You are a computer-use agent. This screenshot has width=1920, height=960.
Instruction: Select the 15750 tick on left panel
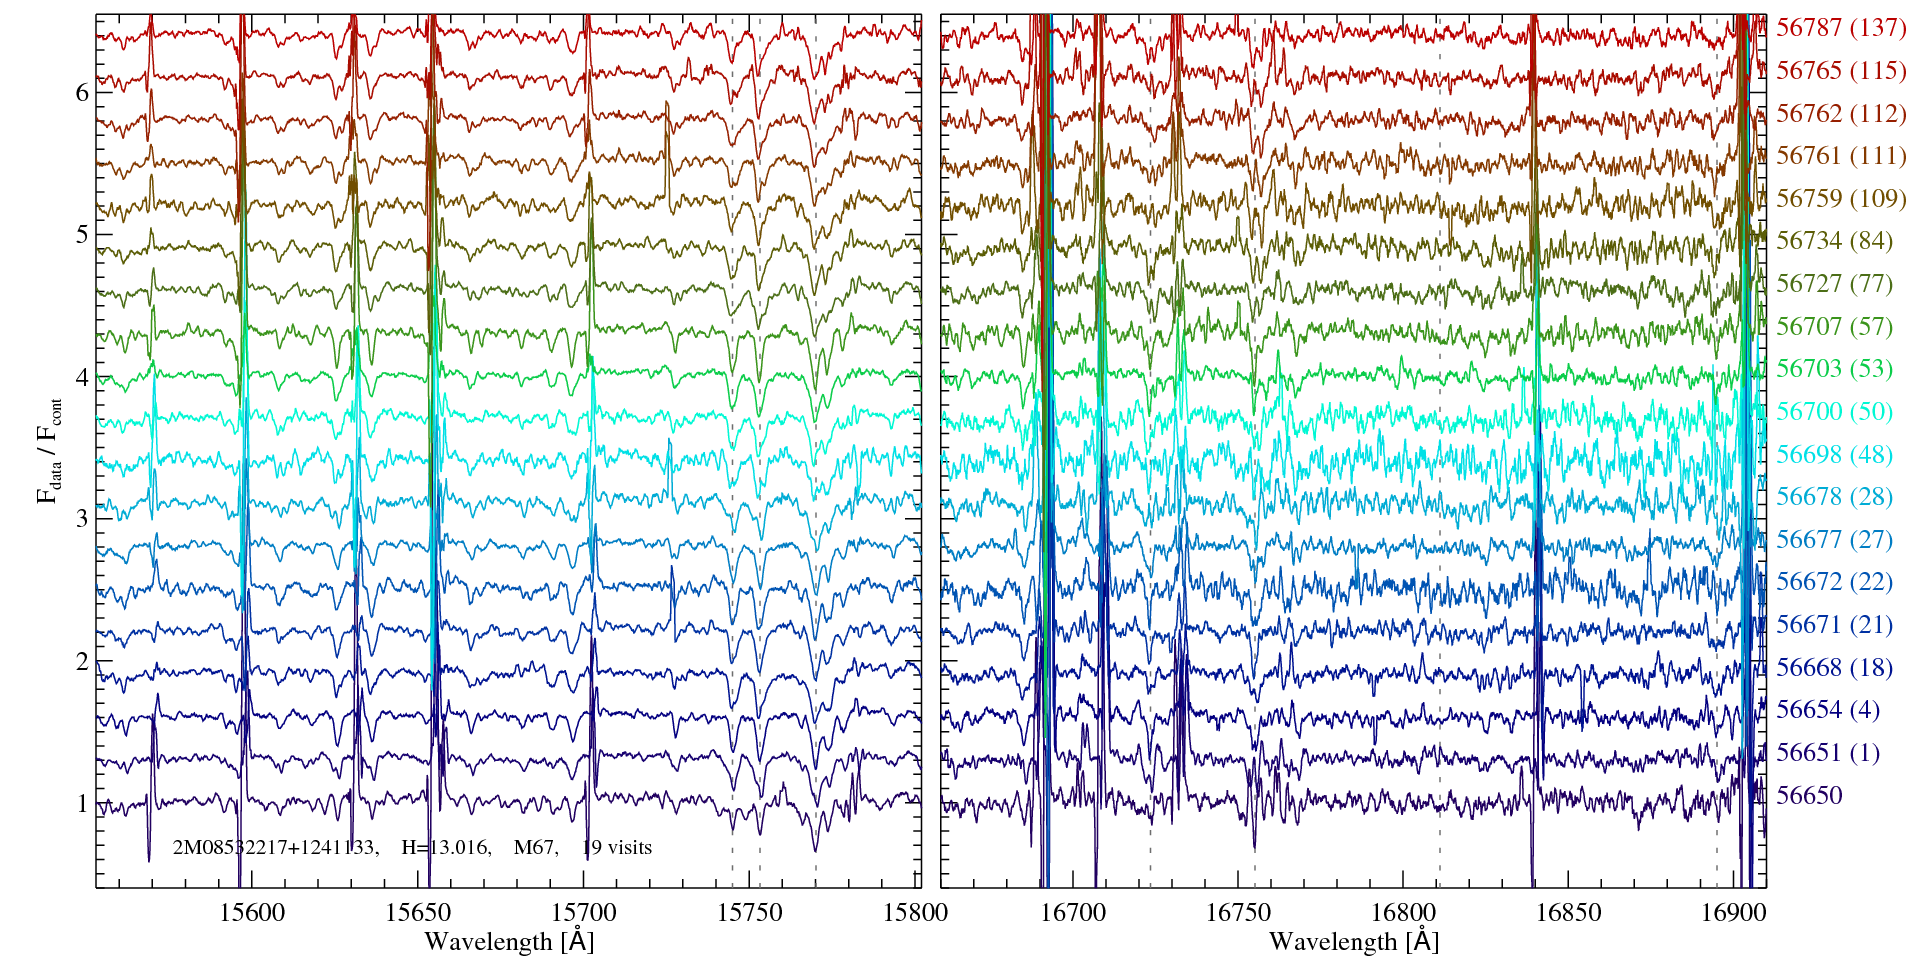pos(752,912)
